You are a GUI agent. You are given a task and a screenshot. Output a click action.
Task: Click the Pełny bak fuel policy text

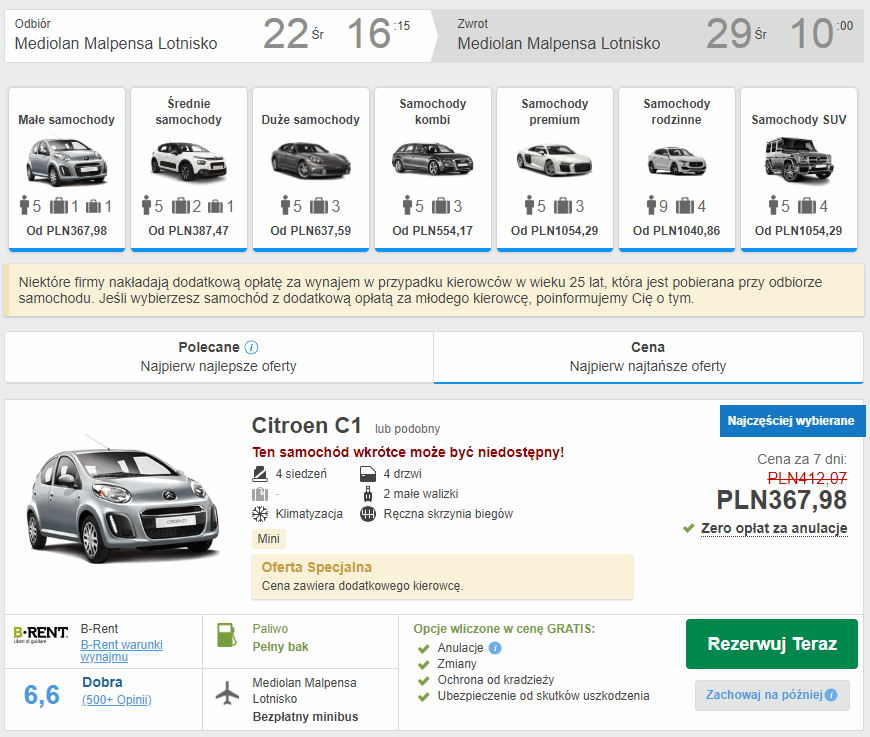280,647
